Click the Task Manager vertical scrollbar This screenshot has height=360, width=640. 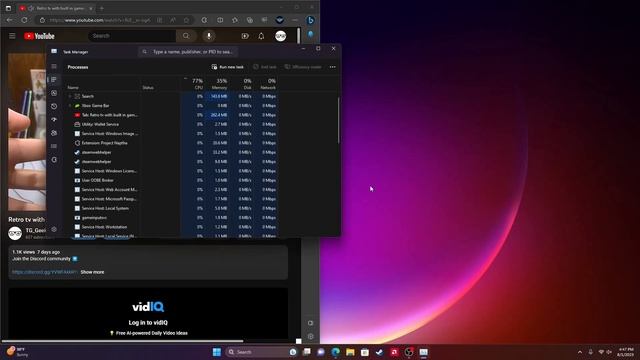point(338,120)
